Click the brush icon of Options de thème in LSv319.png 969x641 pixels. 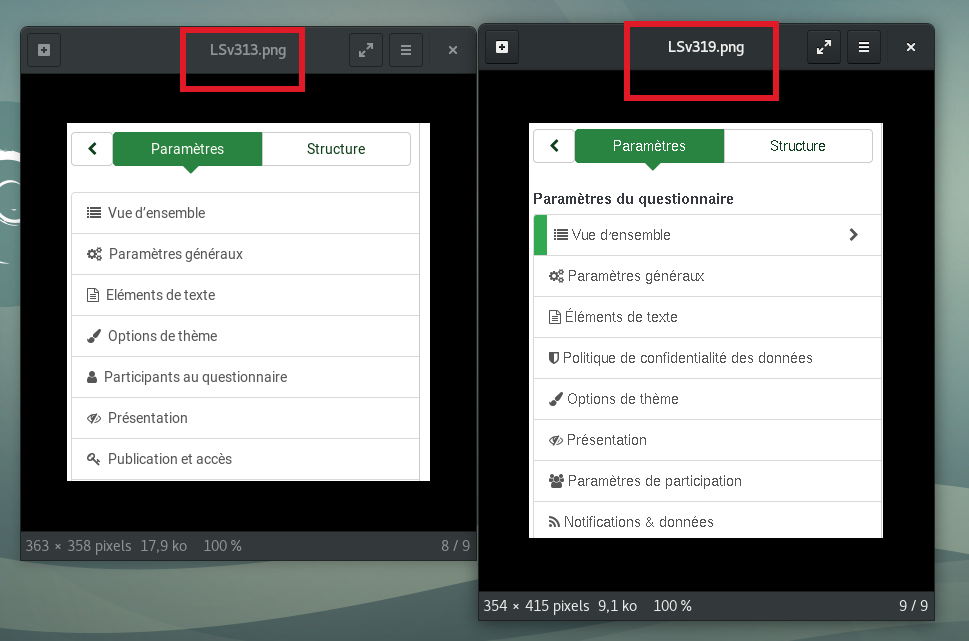[x=556, y=399]
